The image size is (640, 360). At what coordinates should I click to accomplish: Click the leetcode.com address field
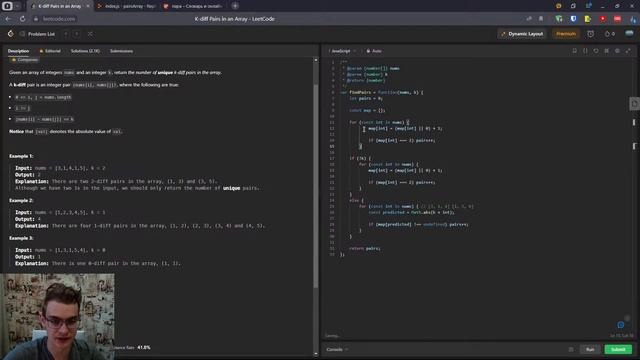pyautogui.click(x=59, y=19)
